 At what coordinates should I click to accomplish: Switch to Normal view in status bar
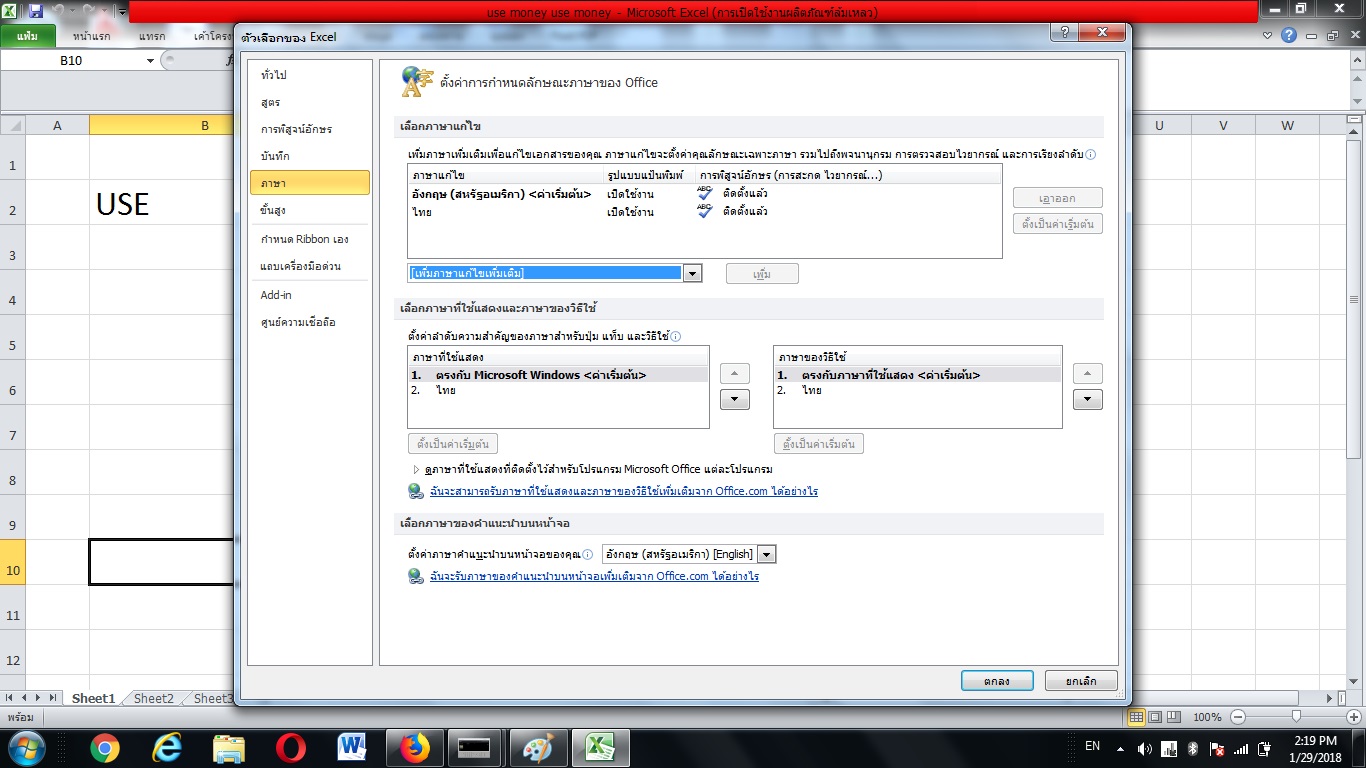1137,717
